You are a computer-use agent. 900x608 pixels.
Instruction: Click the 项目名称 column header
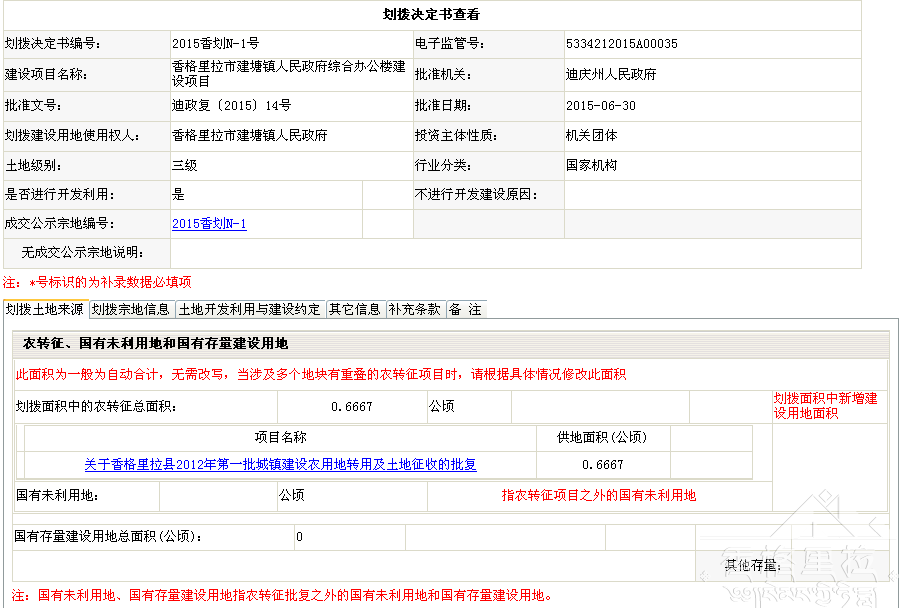(x=280, y=437)
